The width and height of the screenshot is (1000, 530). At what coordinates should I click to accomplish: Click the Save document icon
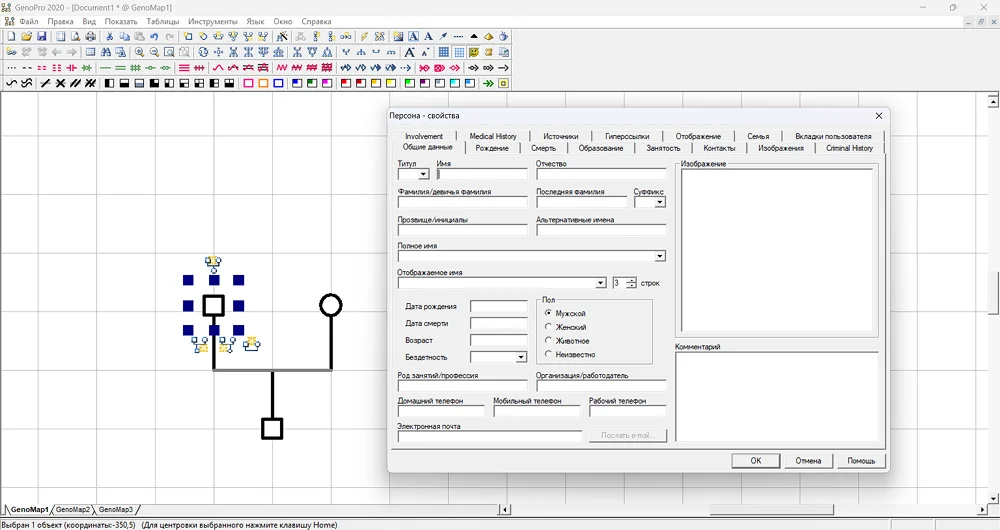pos(42,37)
